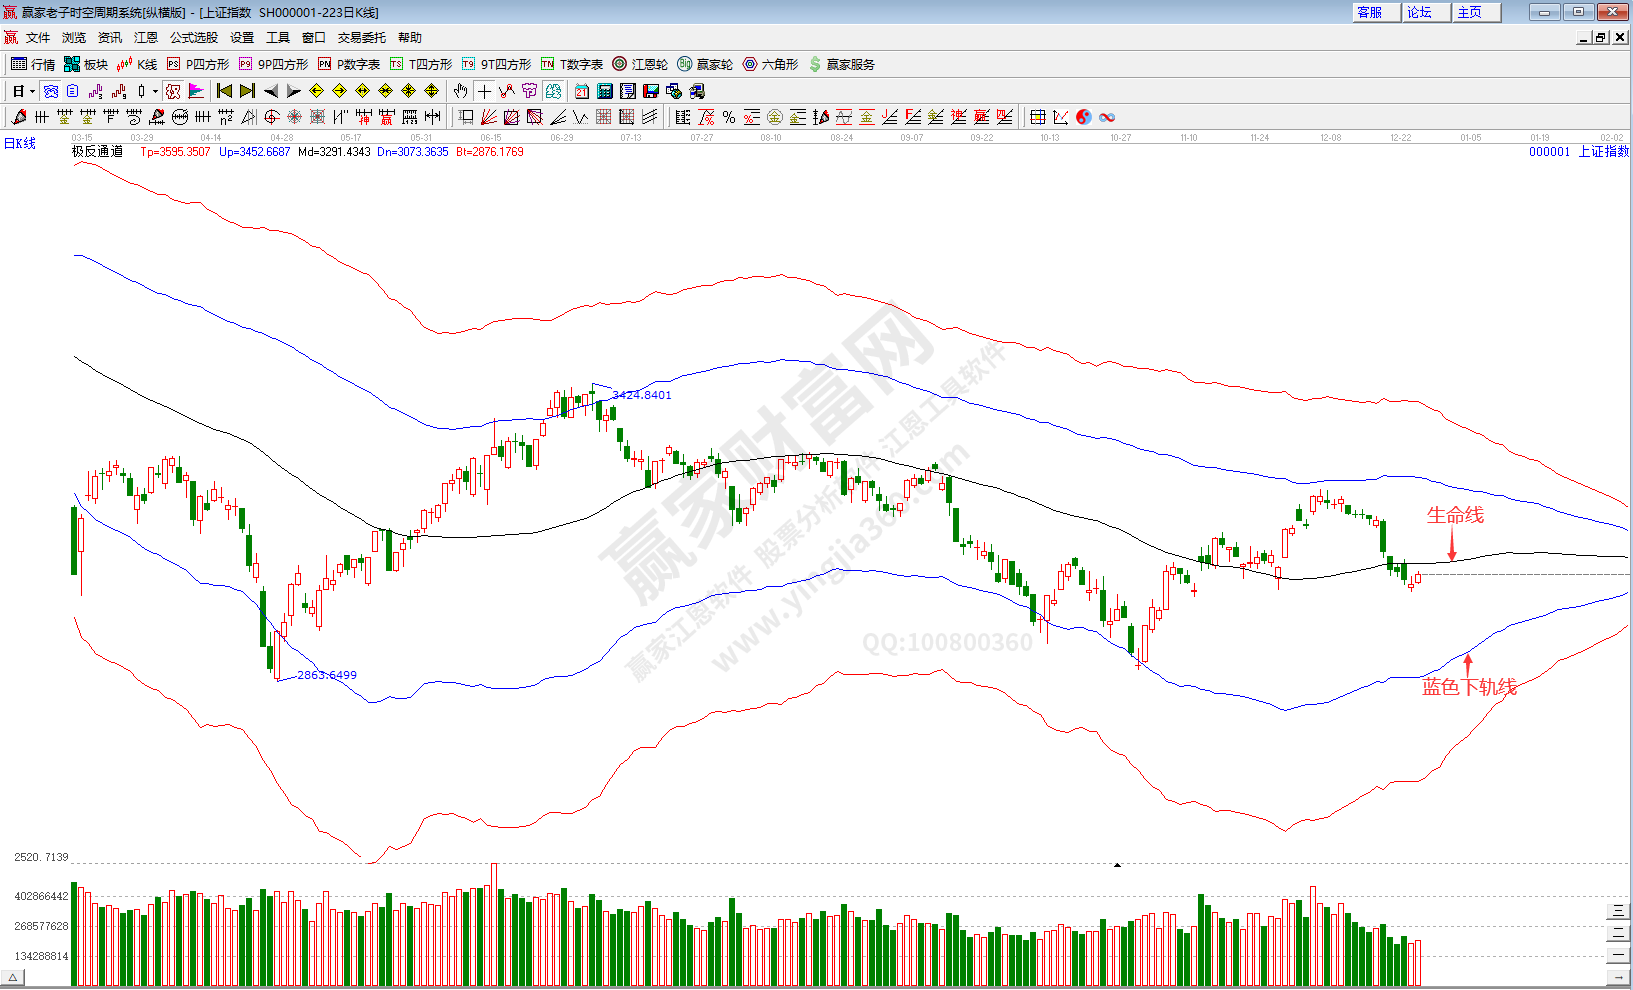Click the 极反通道 indicator label
The width and height of the screenshot is (1633, 990).
[x=97, y=152]
